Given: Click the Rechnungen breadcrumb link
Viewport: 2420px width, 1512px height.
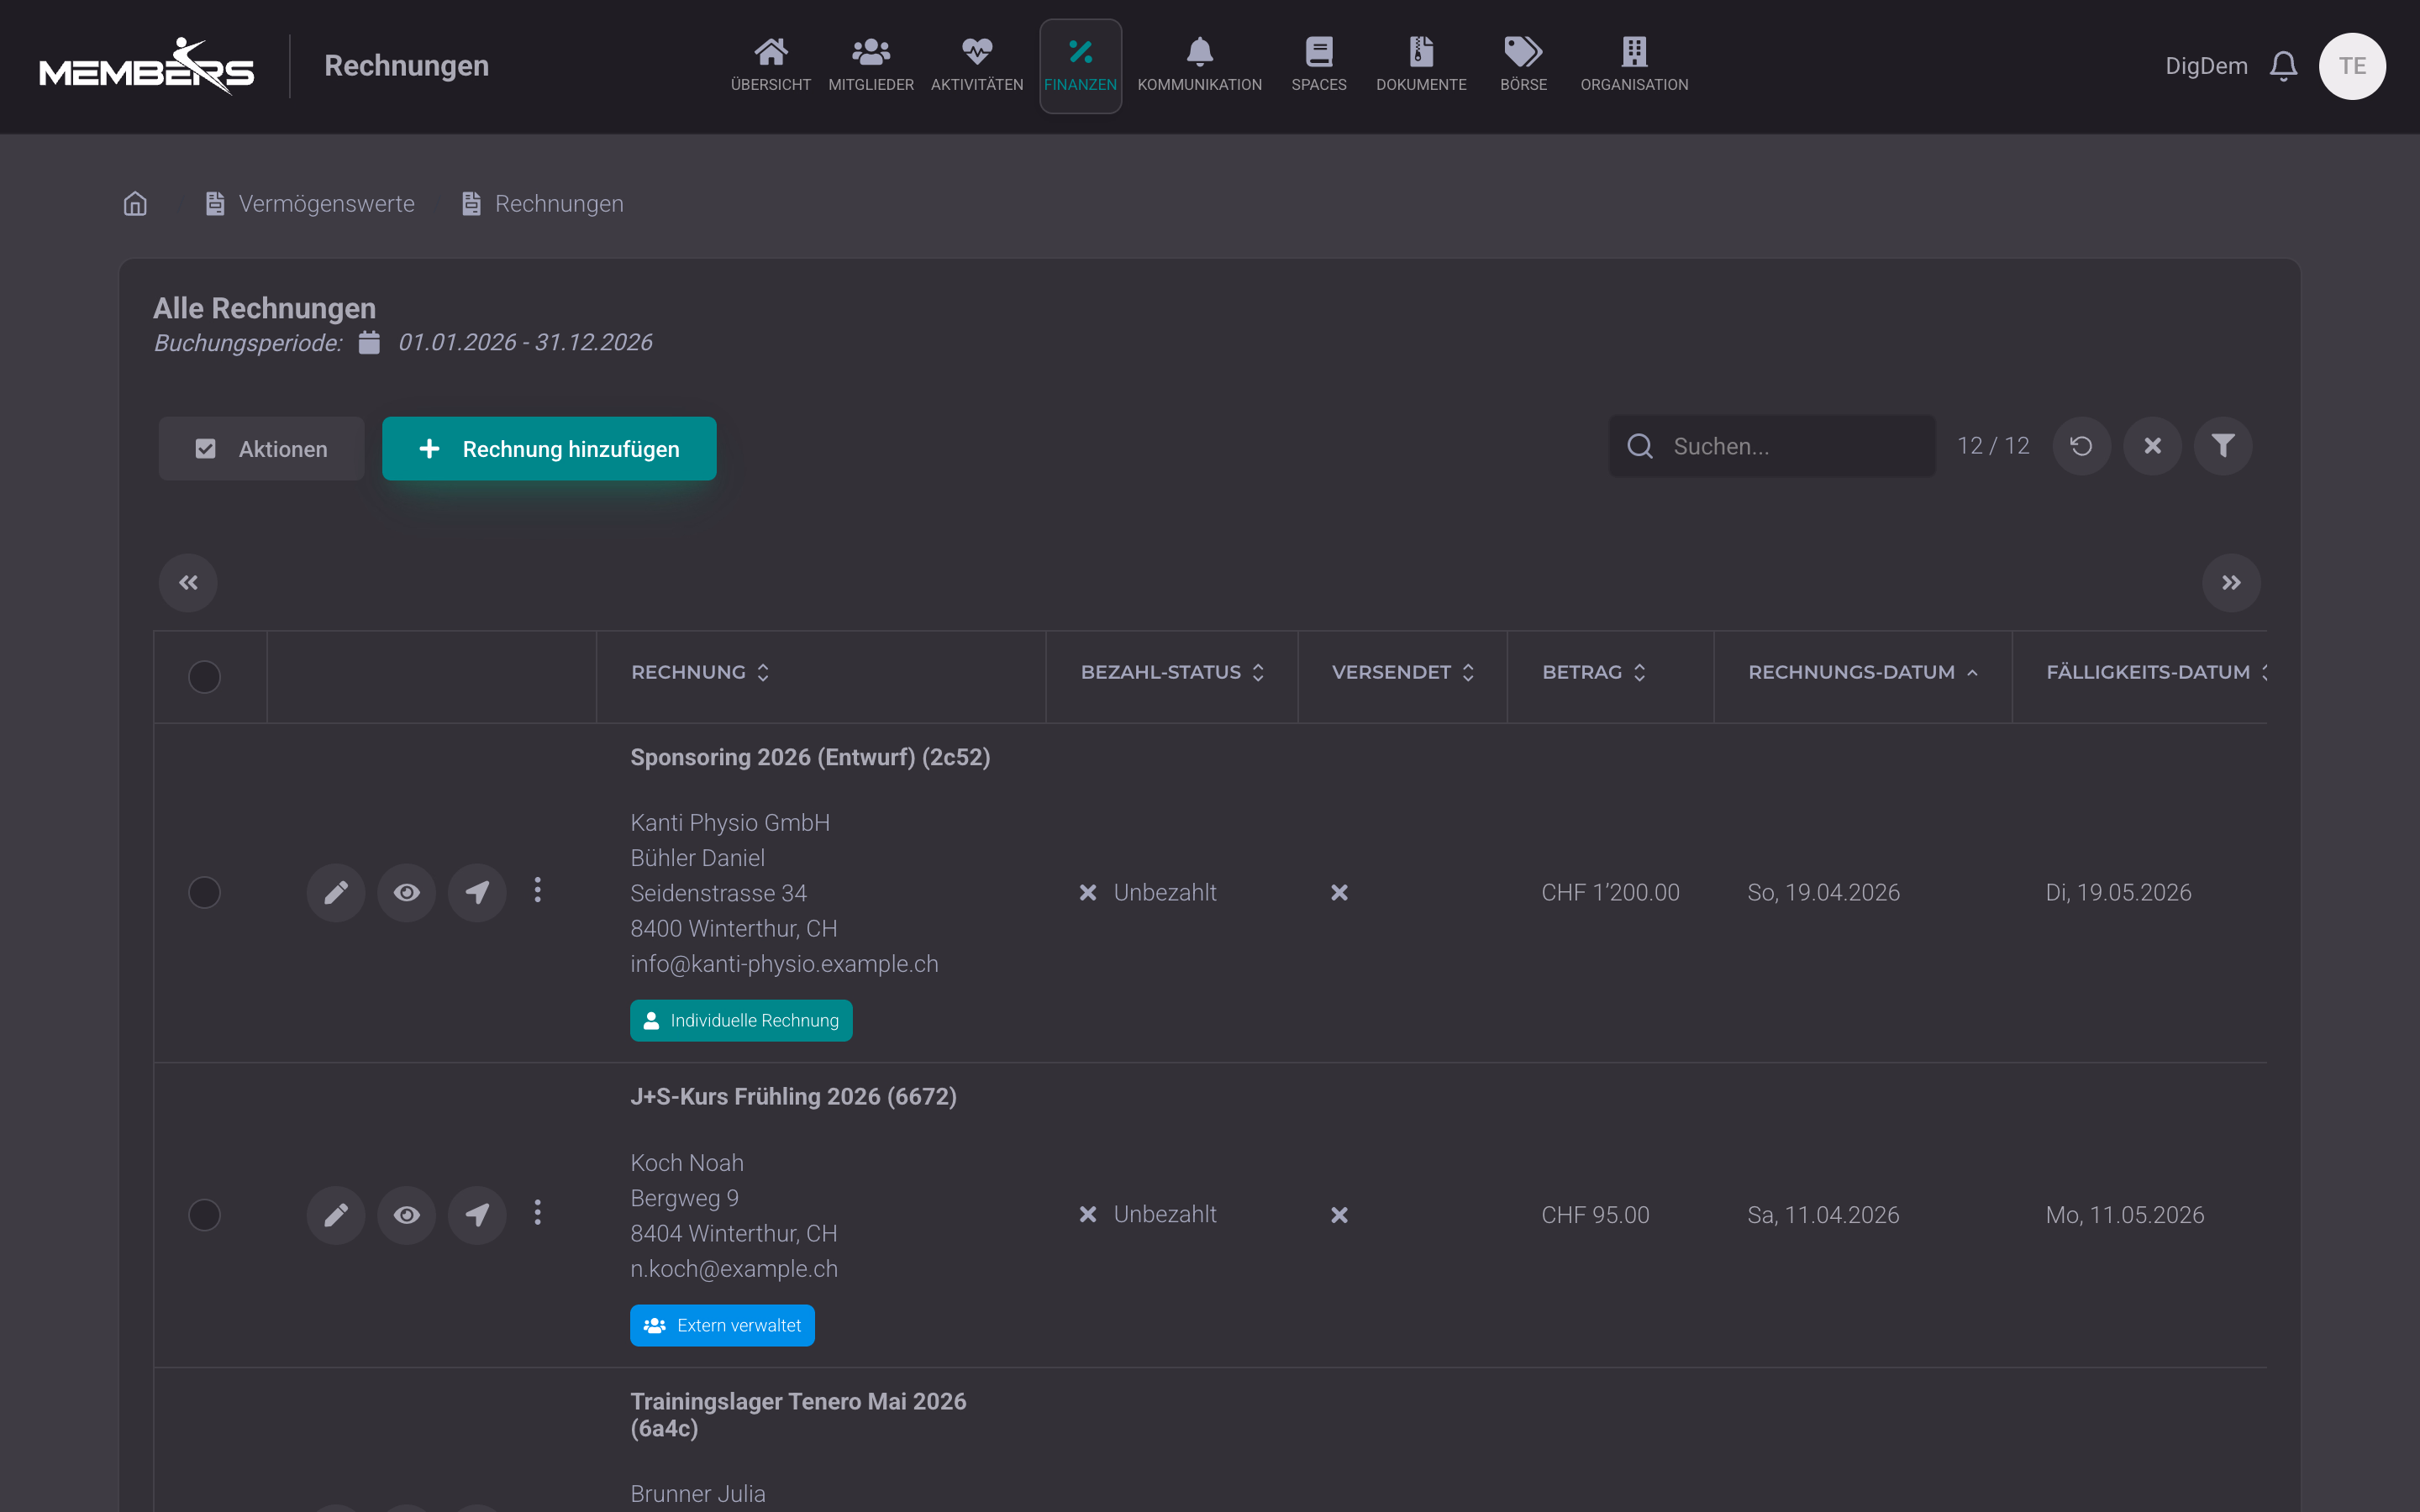Looking at the screenshot, I should click(542, 204).
